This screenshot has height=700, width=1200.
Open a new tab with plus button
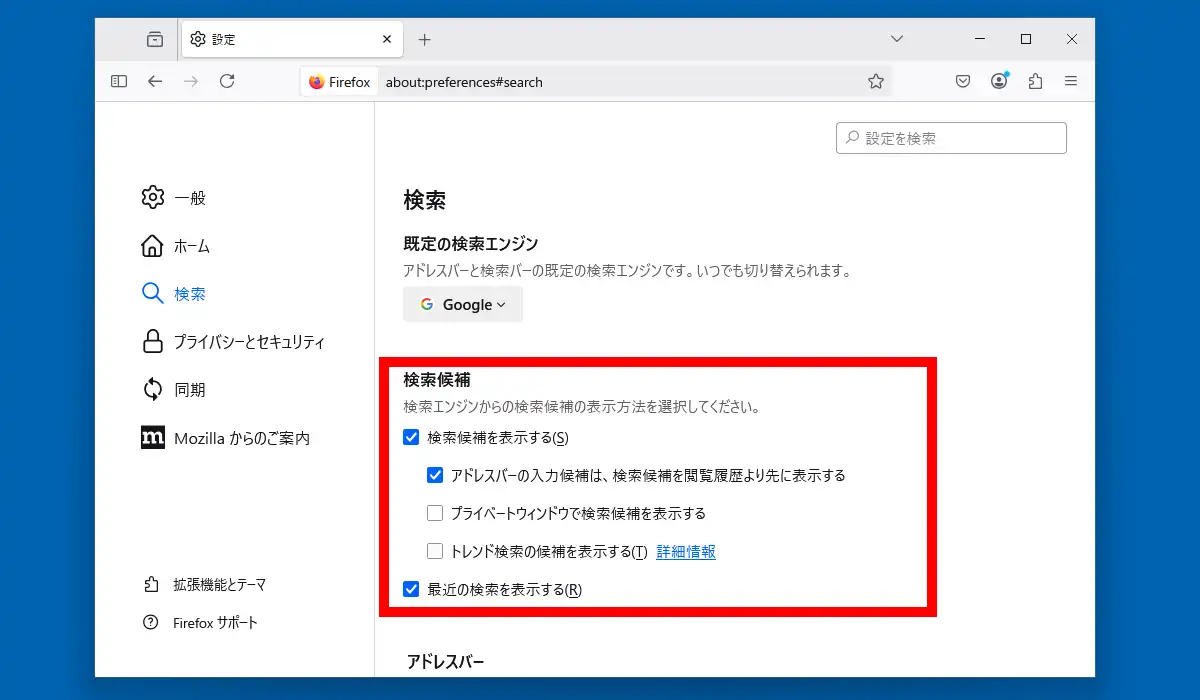pyautogui.click(x=424, y=40)
